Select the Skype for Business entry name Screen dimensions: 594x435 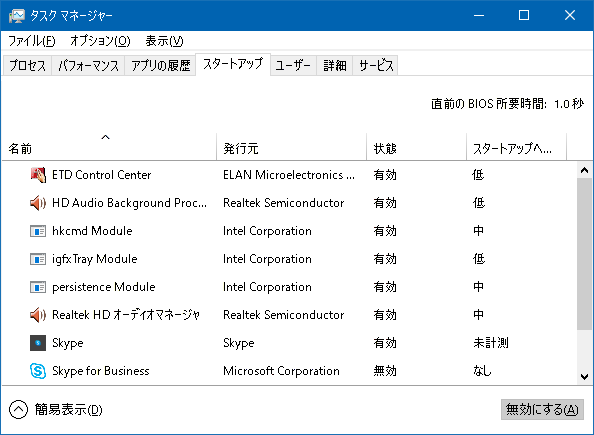click(x=101, y=371)
